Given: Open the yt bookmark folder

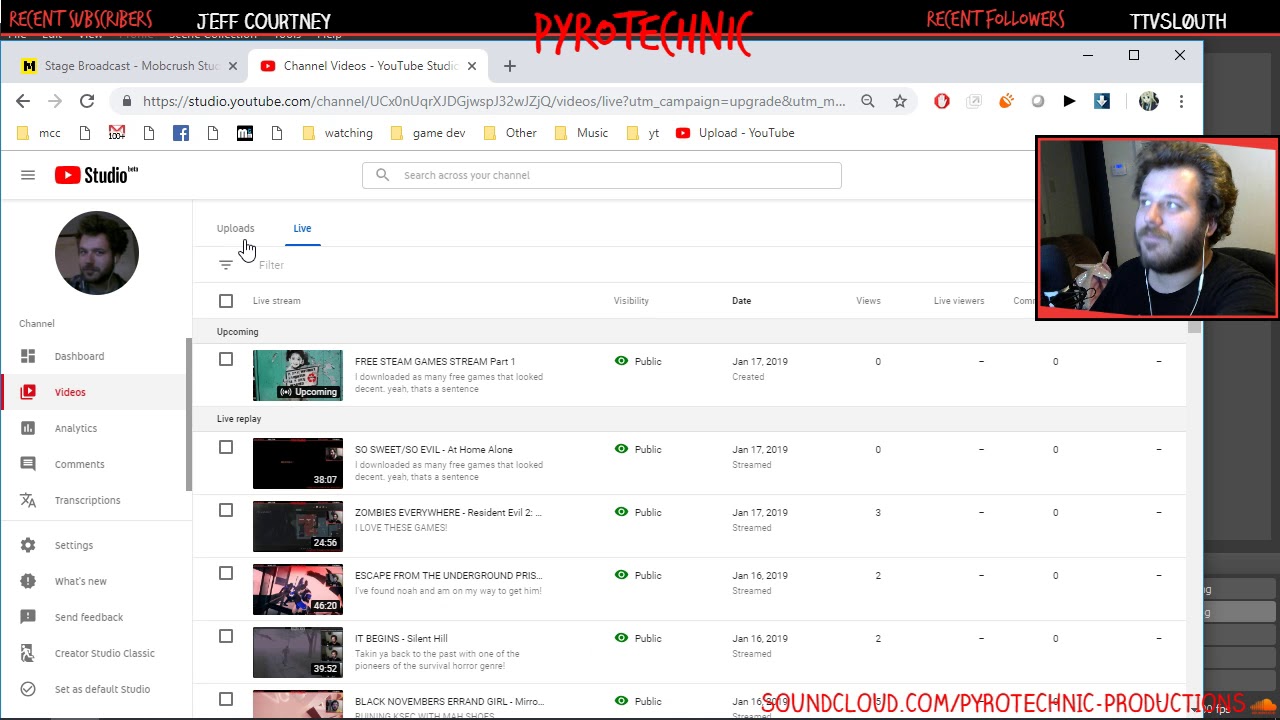Looking at the screenshot, I should 642,133.
